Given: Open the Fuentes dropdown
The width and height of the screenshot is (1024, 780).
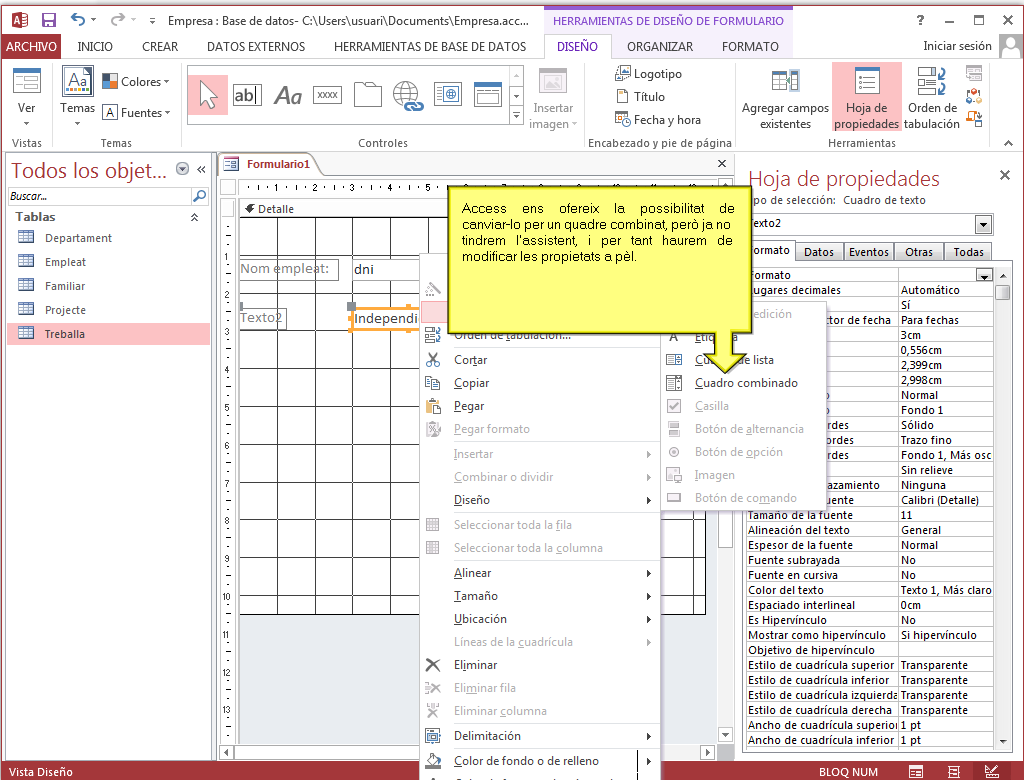Looking at the screenshot, I should point(137,112).
